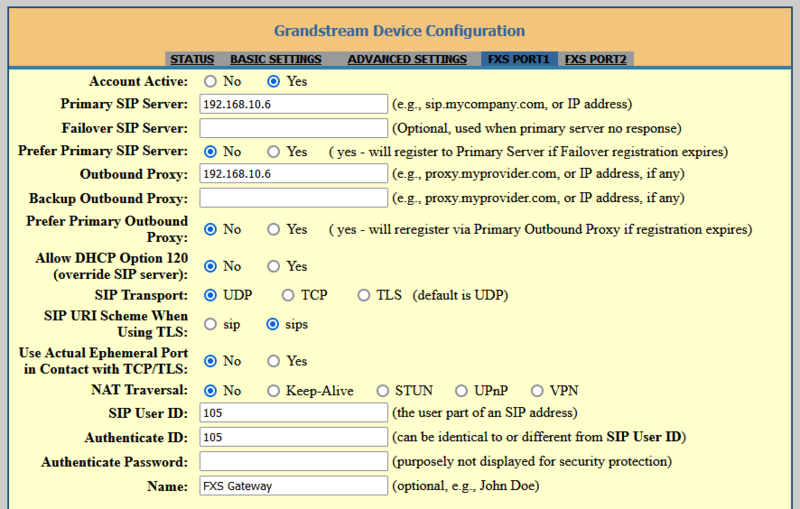Click the 'Account Active:' label
This screenshot has height=509, width=800.
[138, 82]
